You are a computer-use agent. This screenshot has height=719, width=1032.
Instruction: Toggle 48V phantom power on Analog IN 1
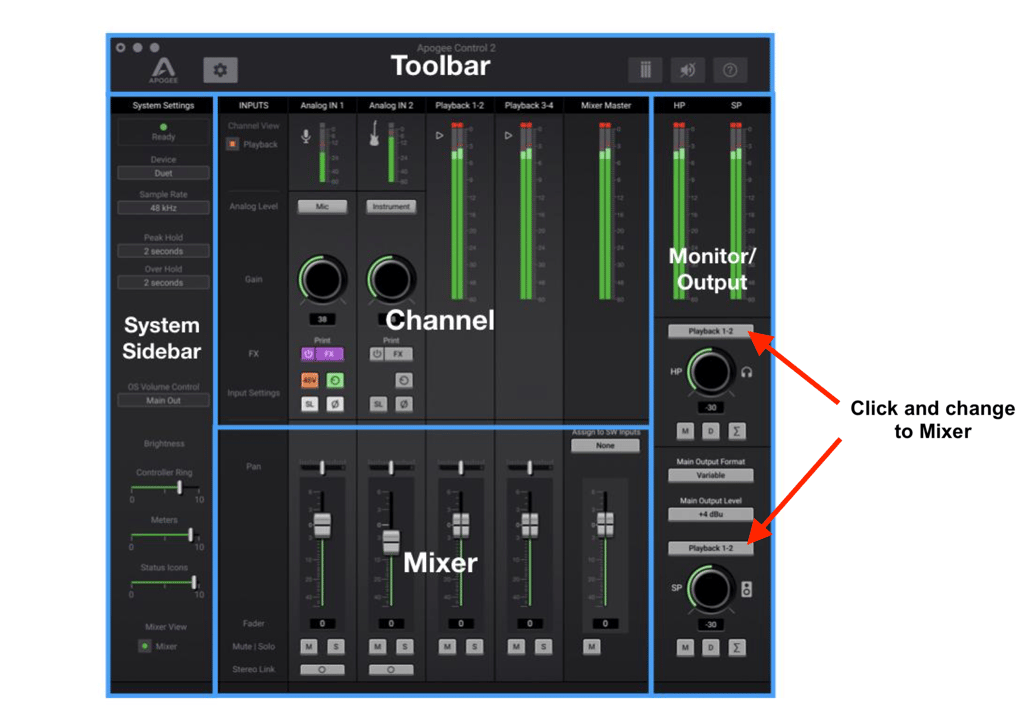[309, 381]
